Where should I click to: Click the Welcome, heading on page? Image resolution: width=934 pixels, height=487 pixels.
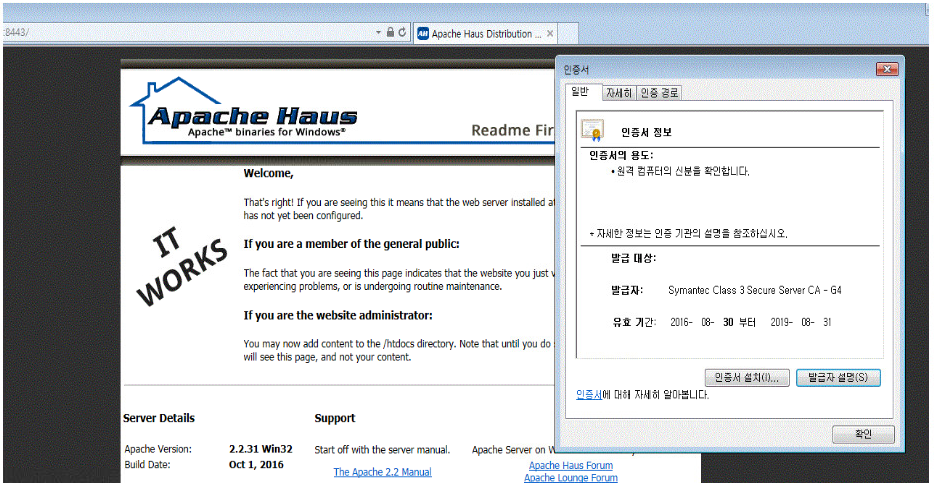(x=269, y=174)
